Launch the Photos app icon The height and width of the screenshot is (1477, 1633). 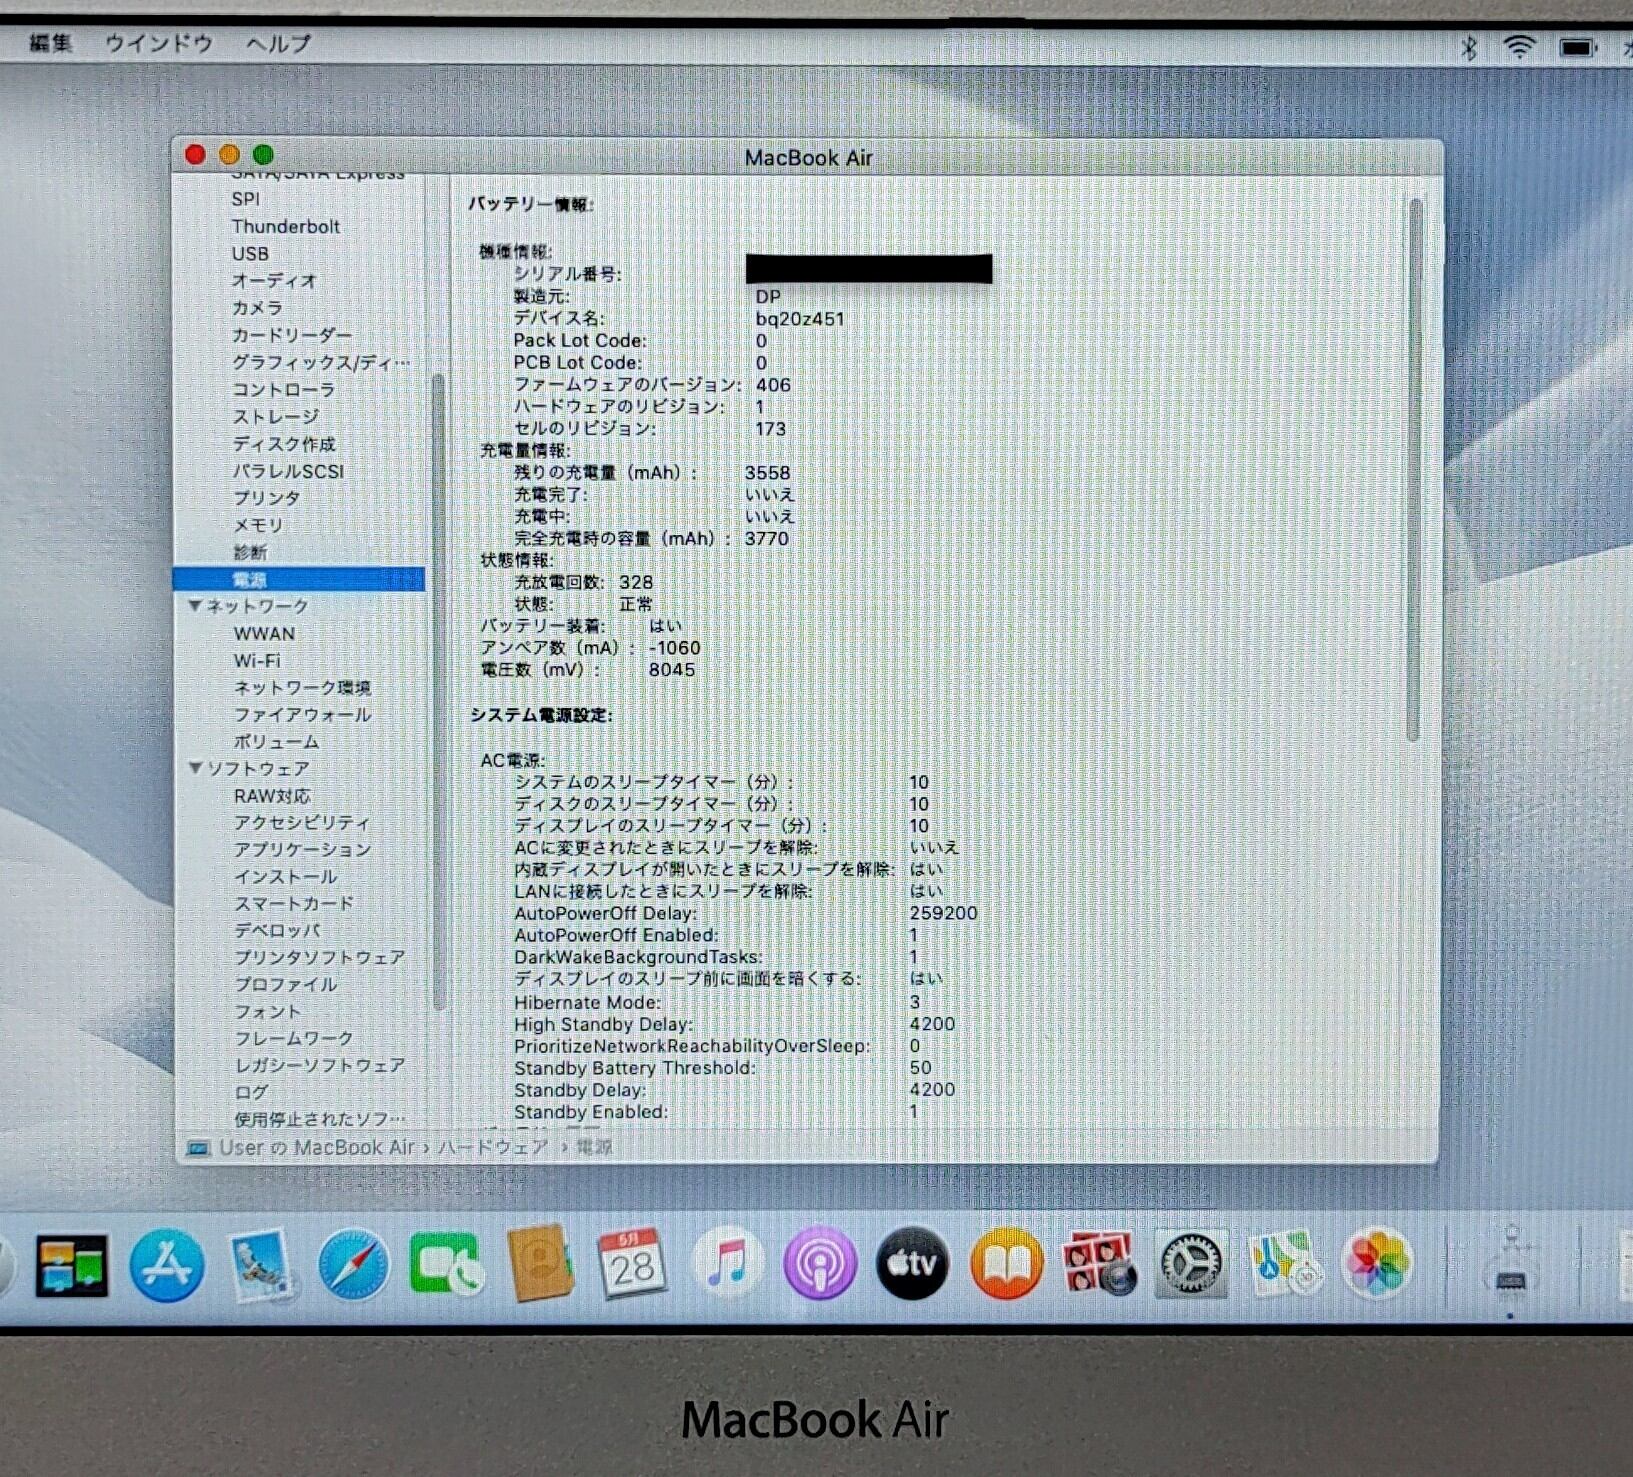[1378, 1264]
